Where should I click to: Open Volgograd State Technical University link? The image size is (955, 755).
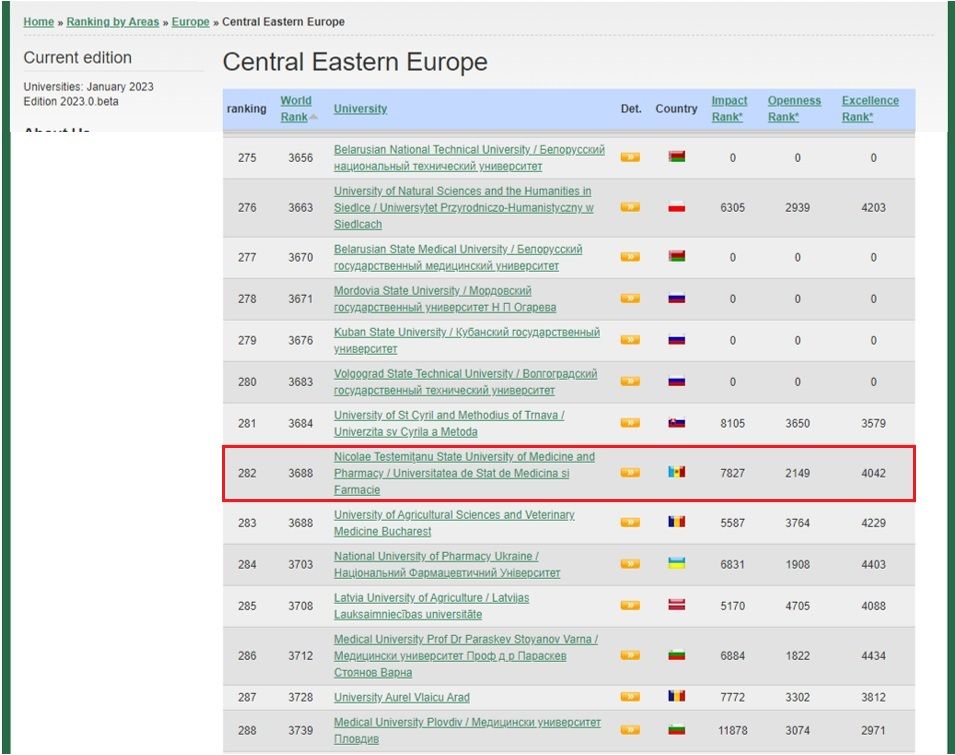tap(465, 373)
